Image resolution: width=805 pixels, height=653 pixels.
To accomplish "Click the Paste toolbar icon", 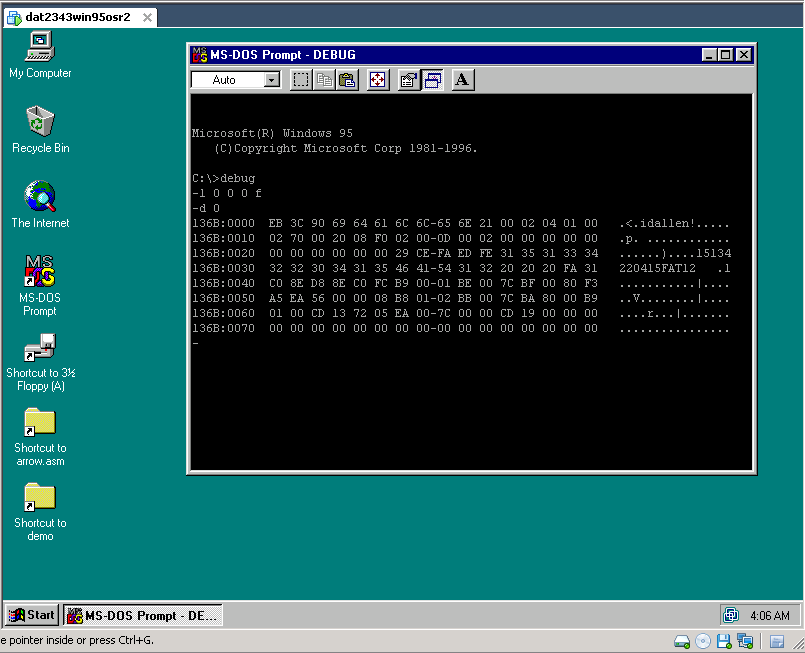I will [x=347, y=80].
